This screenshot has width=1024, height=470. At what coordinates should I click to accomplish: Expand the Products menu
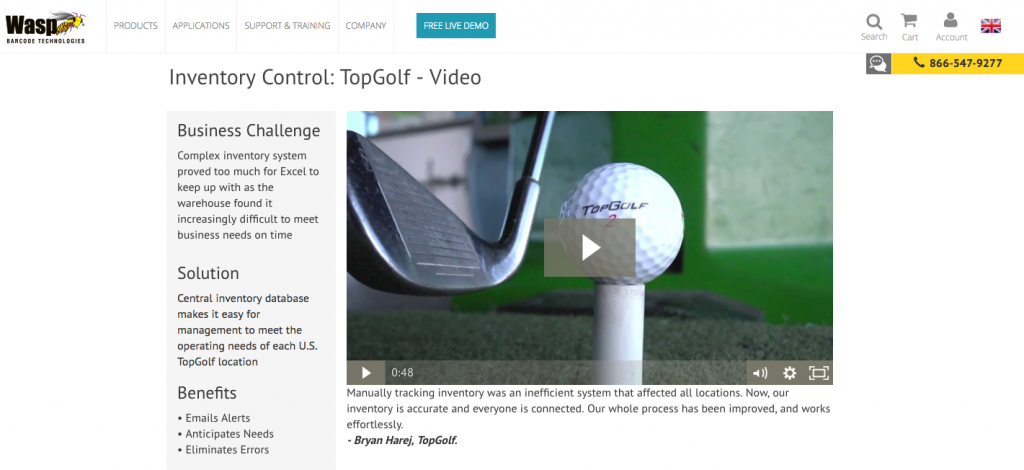pos(136,26)
